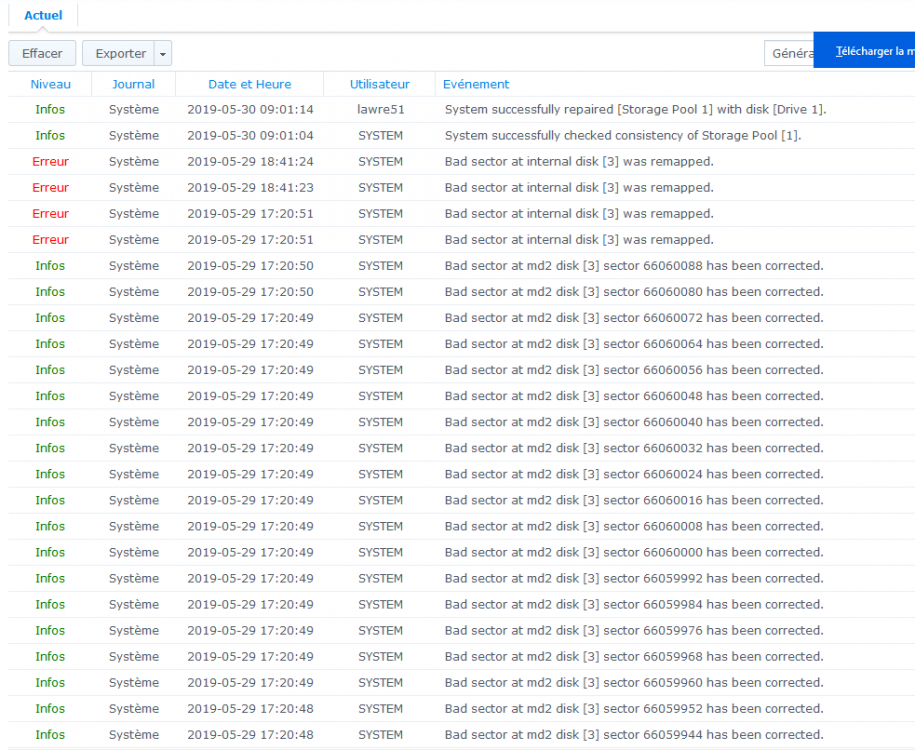Select the sector 66059968 corrected event

tap(462, 657)
